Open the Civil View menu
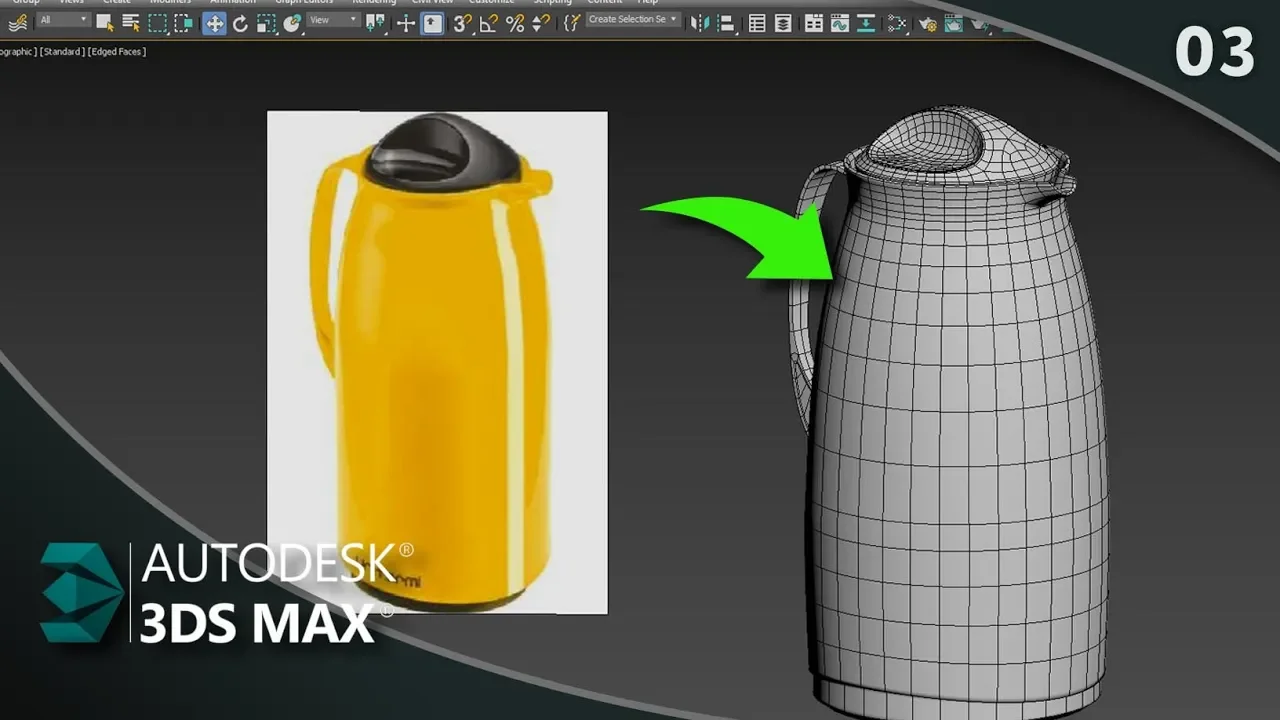Image resolution: width=1280 pixels, height=720 pixels. (432, 2)
